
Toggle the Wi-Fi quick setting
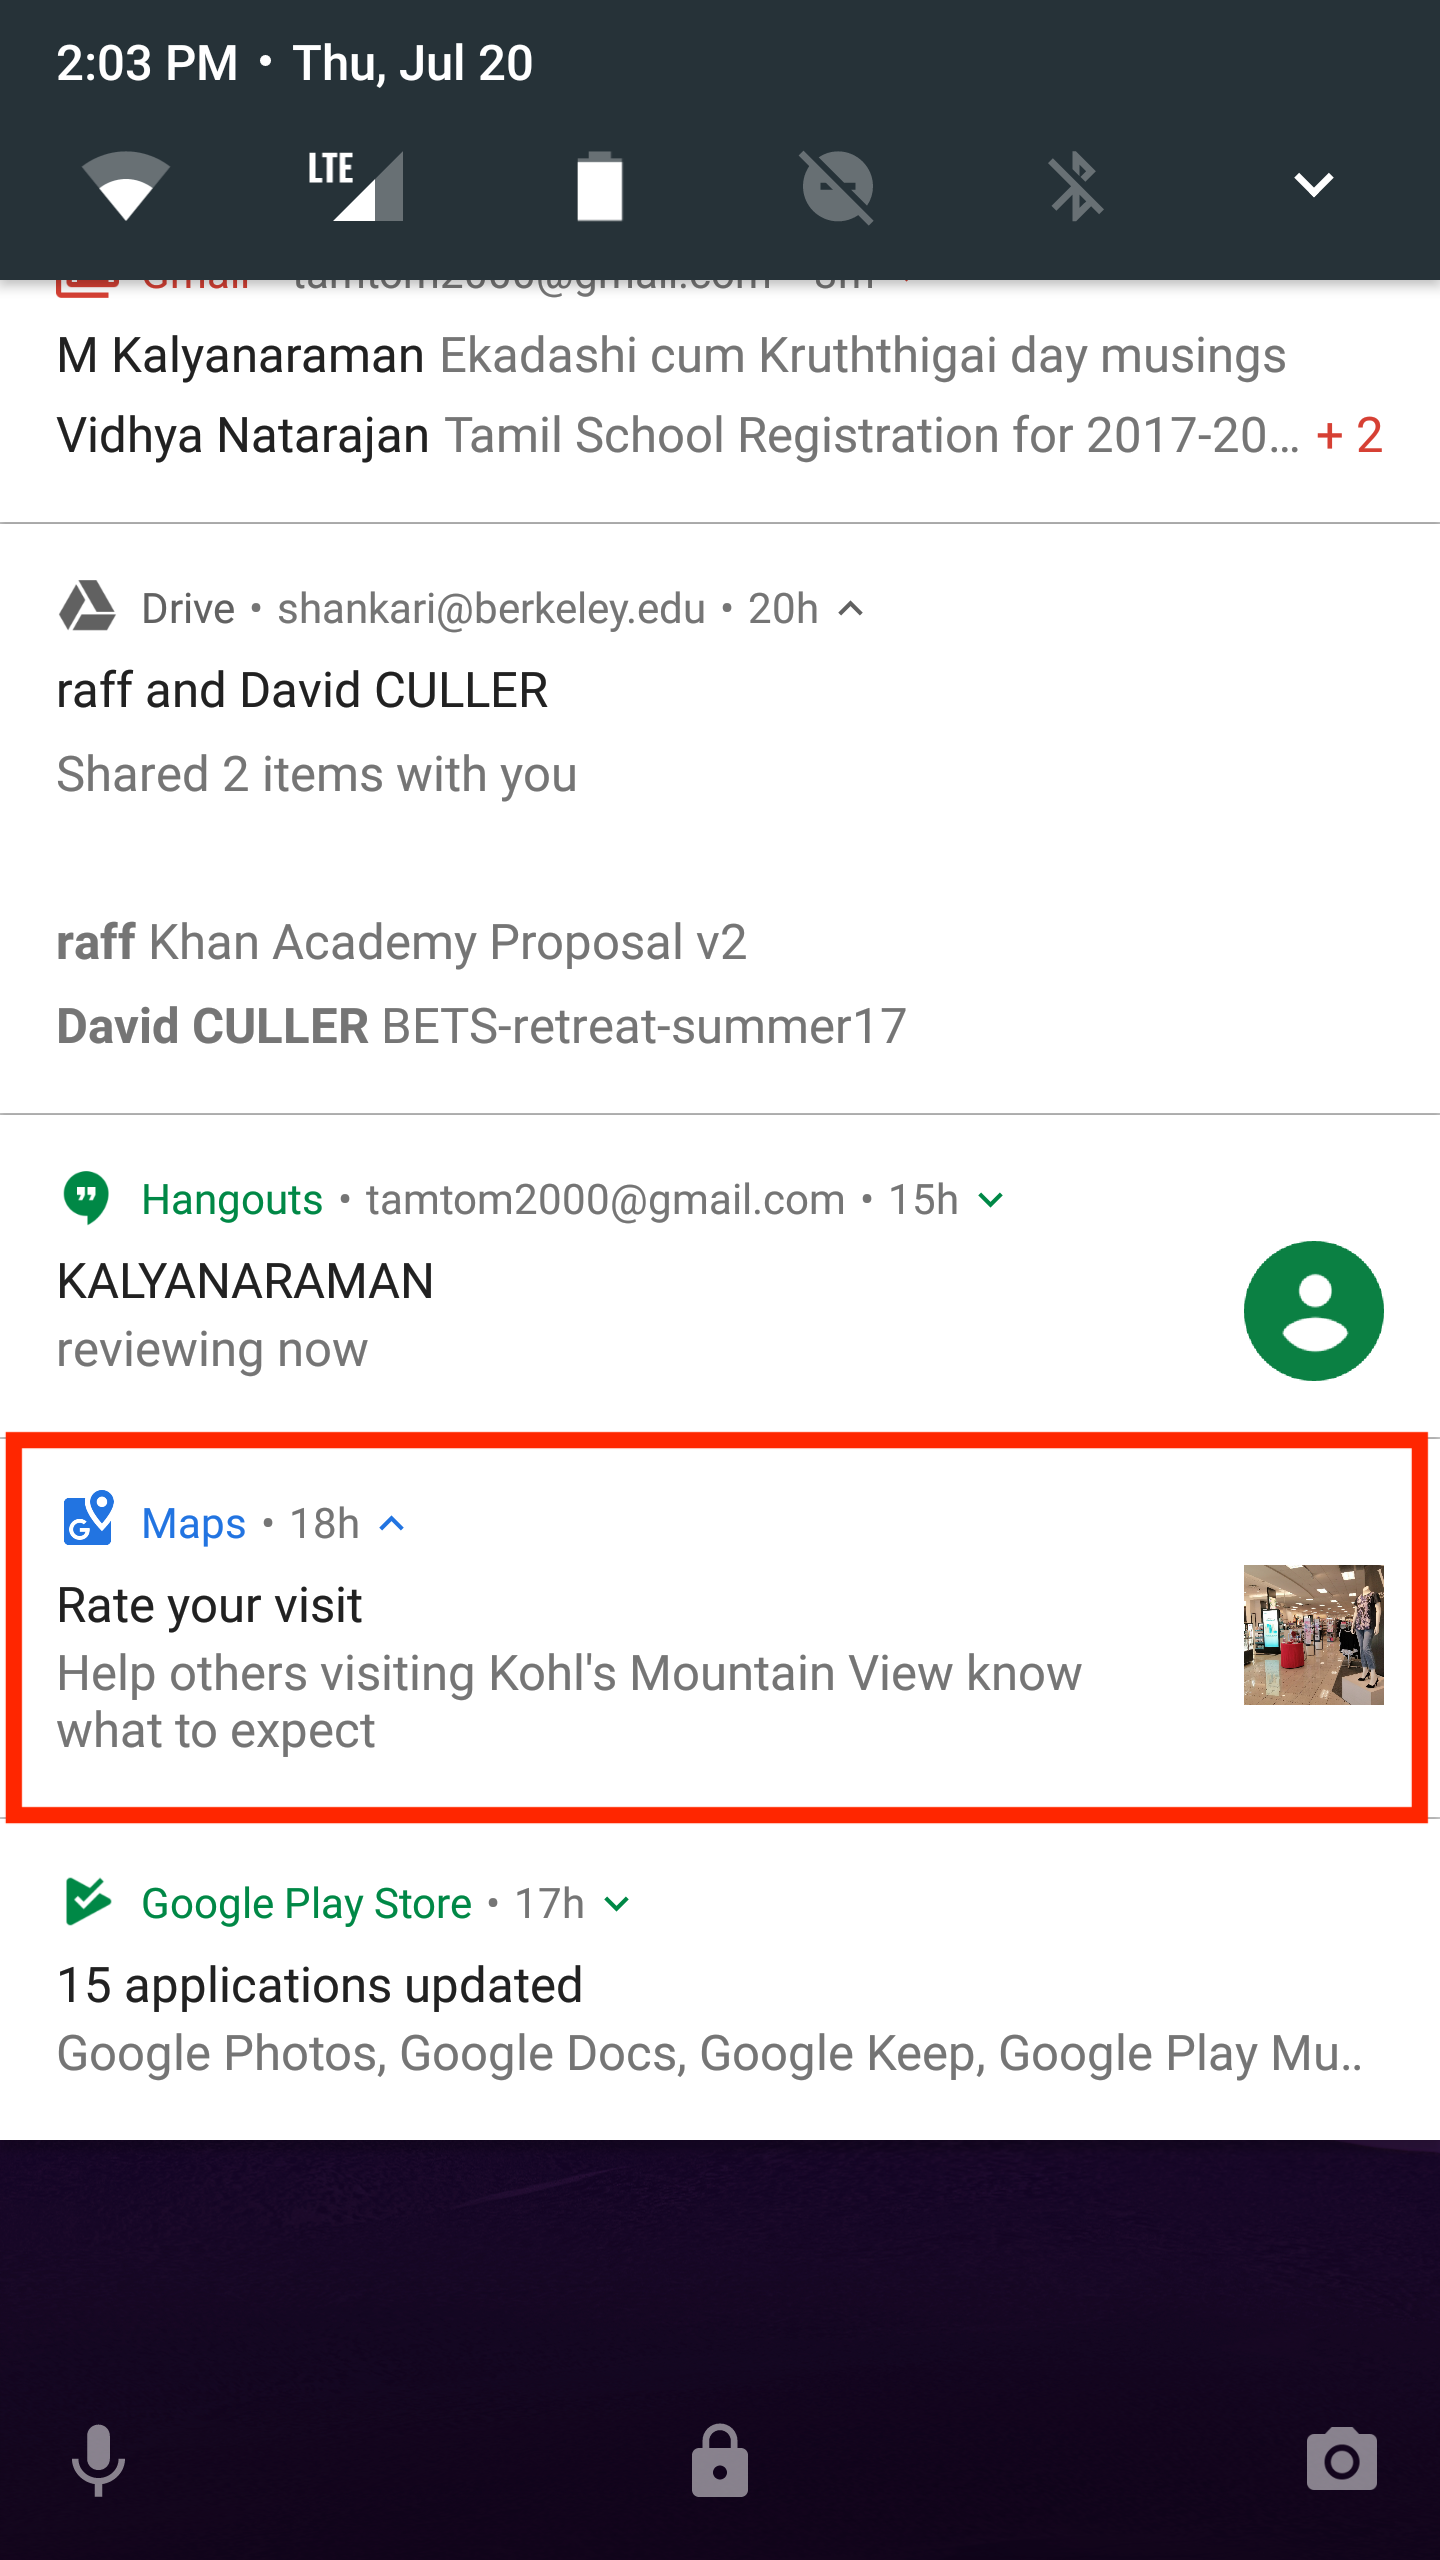(125, 185)
